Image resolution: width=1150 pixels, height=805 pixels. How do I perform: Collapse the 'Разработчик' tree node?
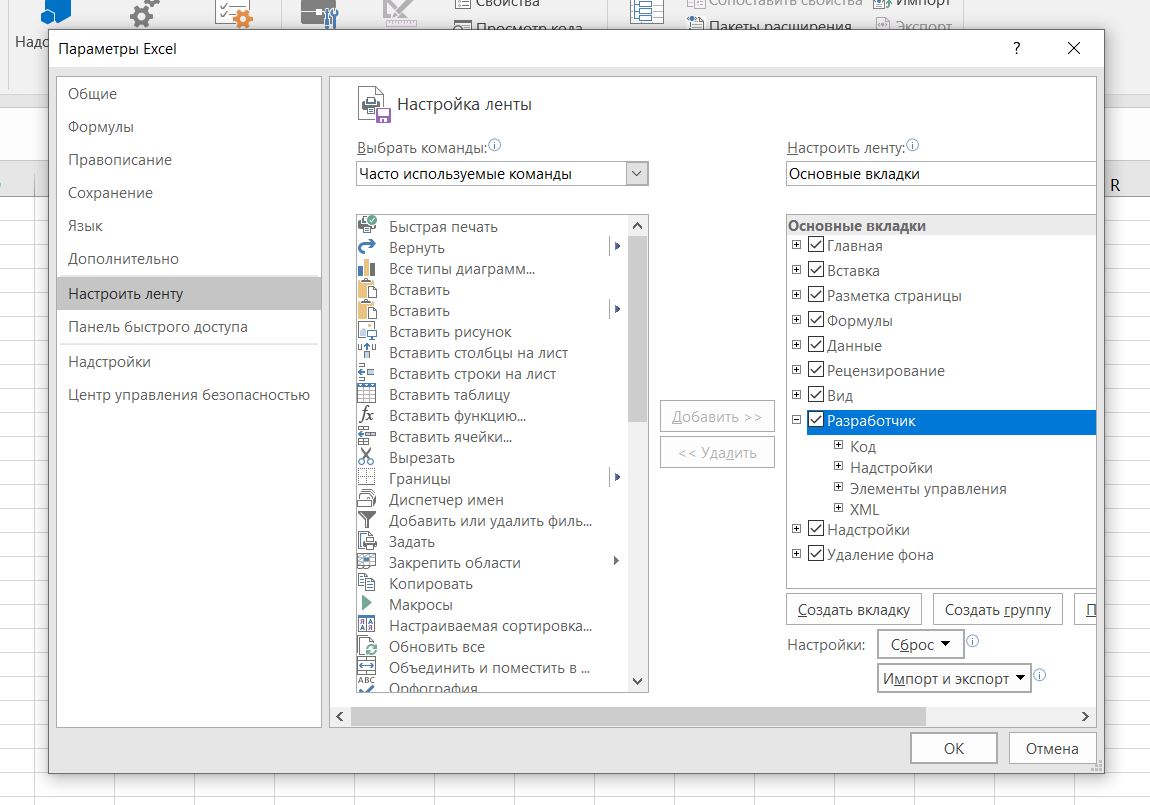(796, 420)
